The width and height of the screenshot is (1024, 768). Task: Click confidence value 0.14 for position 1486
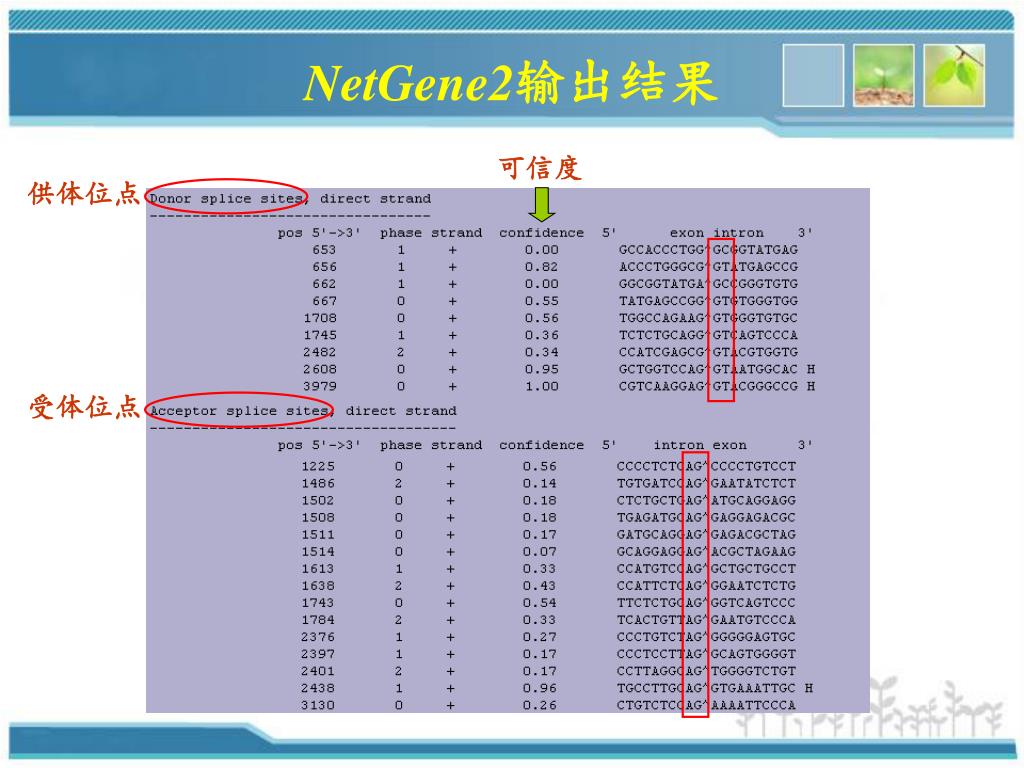tap(539, 483)
